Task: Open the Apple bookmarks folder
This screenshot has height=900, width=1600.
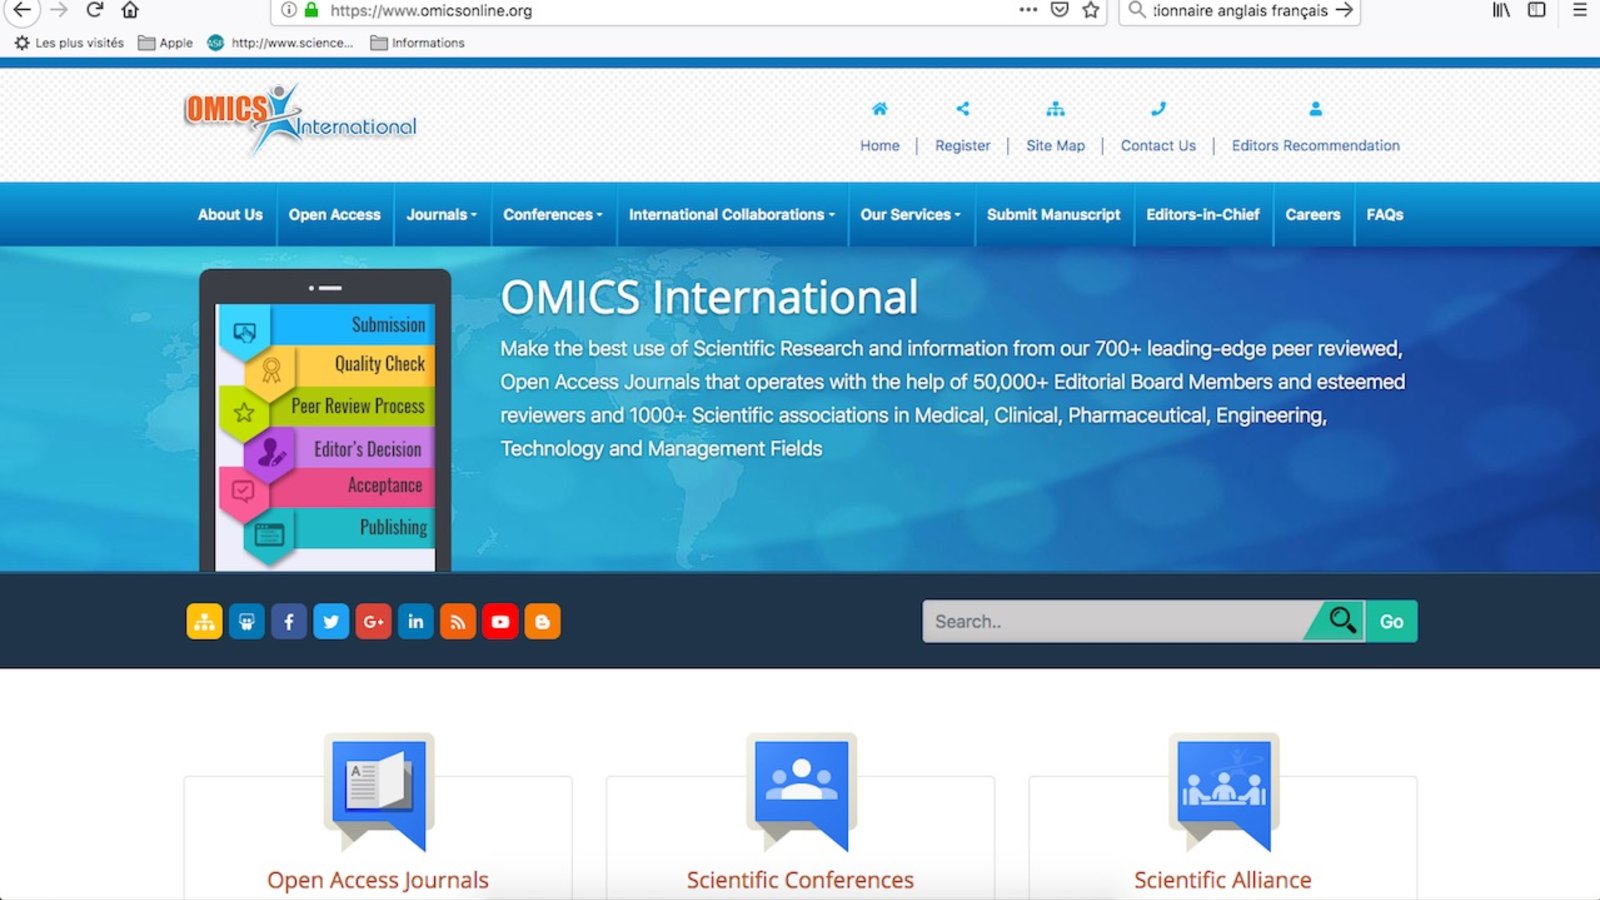Action: pos(166,43)
